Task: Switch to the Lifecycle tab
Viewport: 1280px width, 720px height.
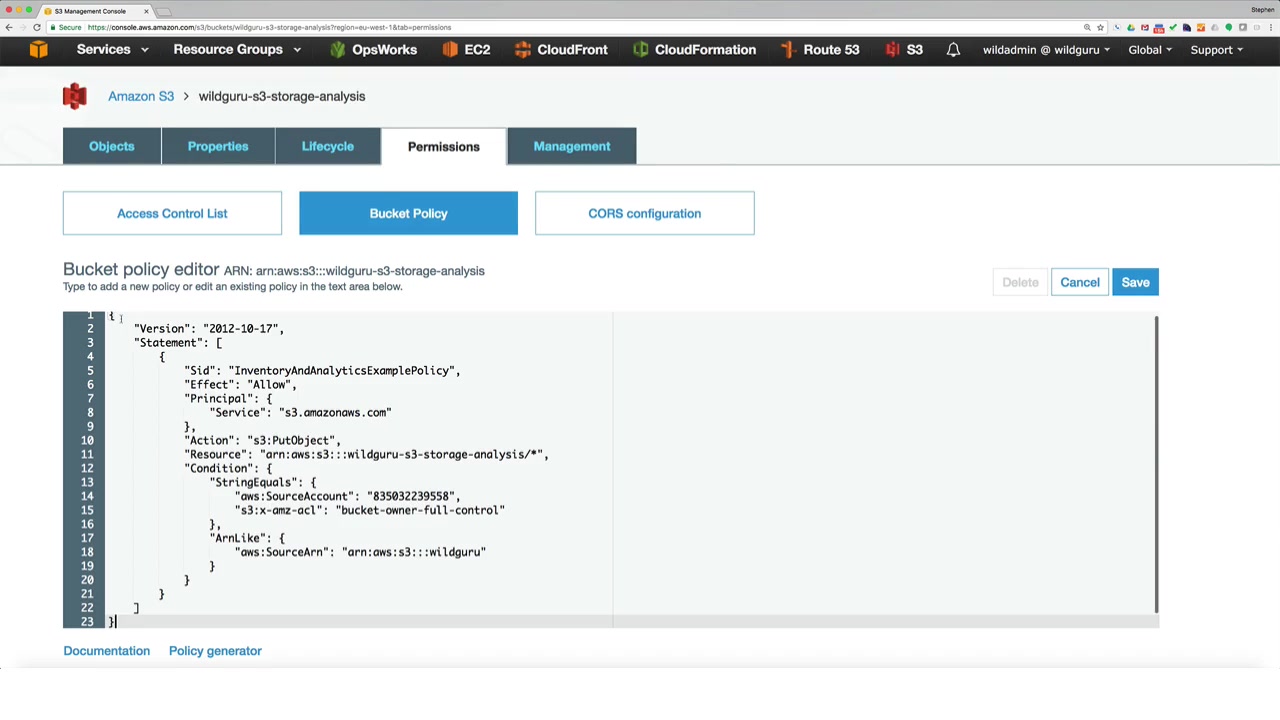Action: tap(328, 146)
